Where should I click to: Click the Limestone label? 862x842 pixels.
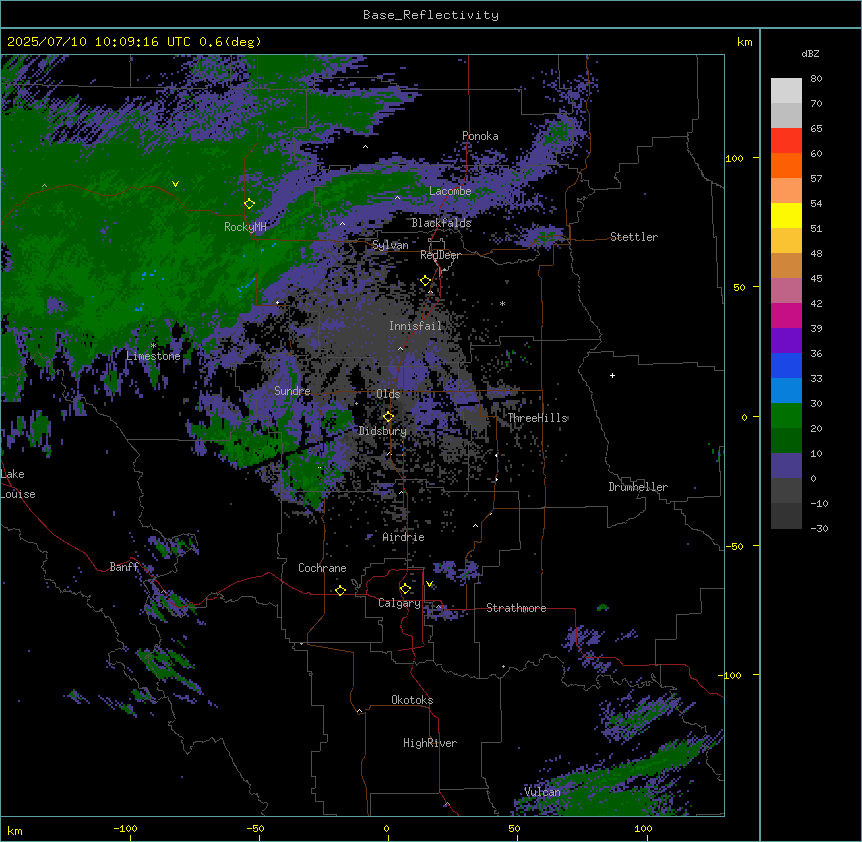tap(153, 356)
